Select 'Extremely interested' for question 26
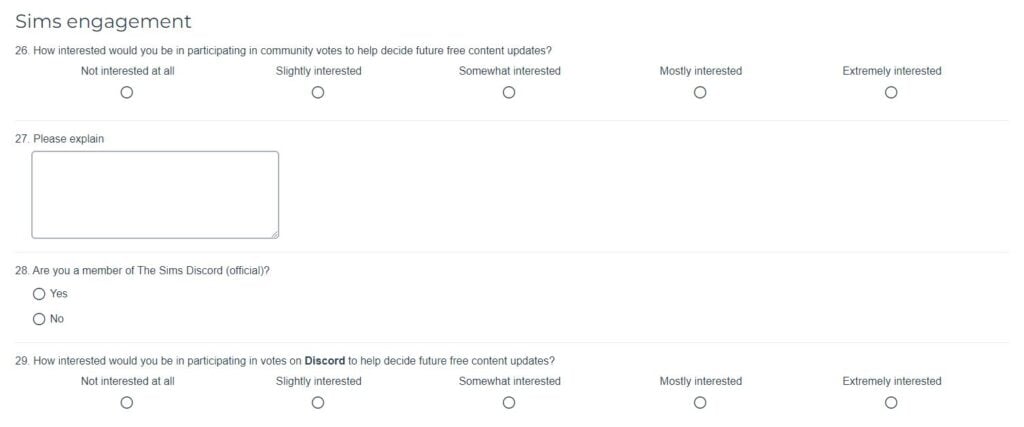The width and height of the screenshot is (1024, 427). pyautogui.click(x=891, y=93)
